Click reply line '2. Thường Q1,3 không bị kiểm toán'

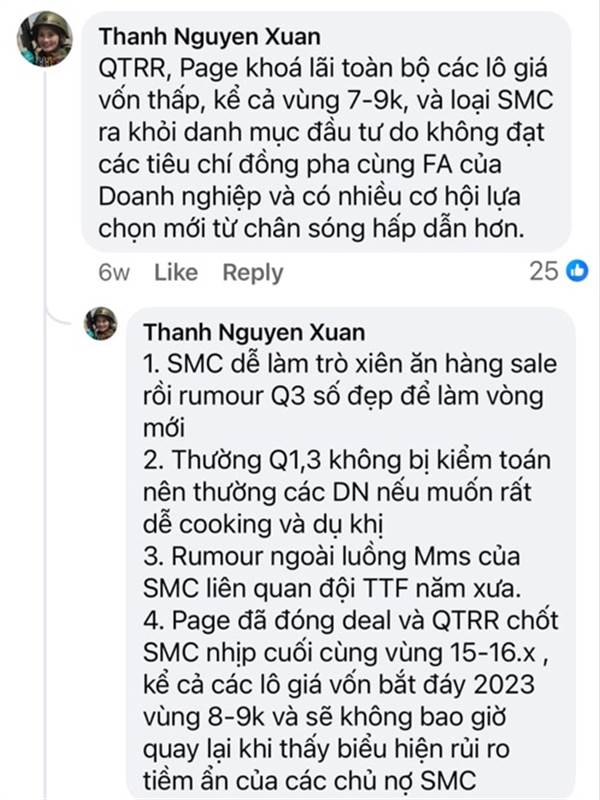(x=347, y=460)
